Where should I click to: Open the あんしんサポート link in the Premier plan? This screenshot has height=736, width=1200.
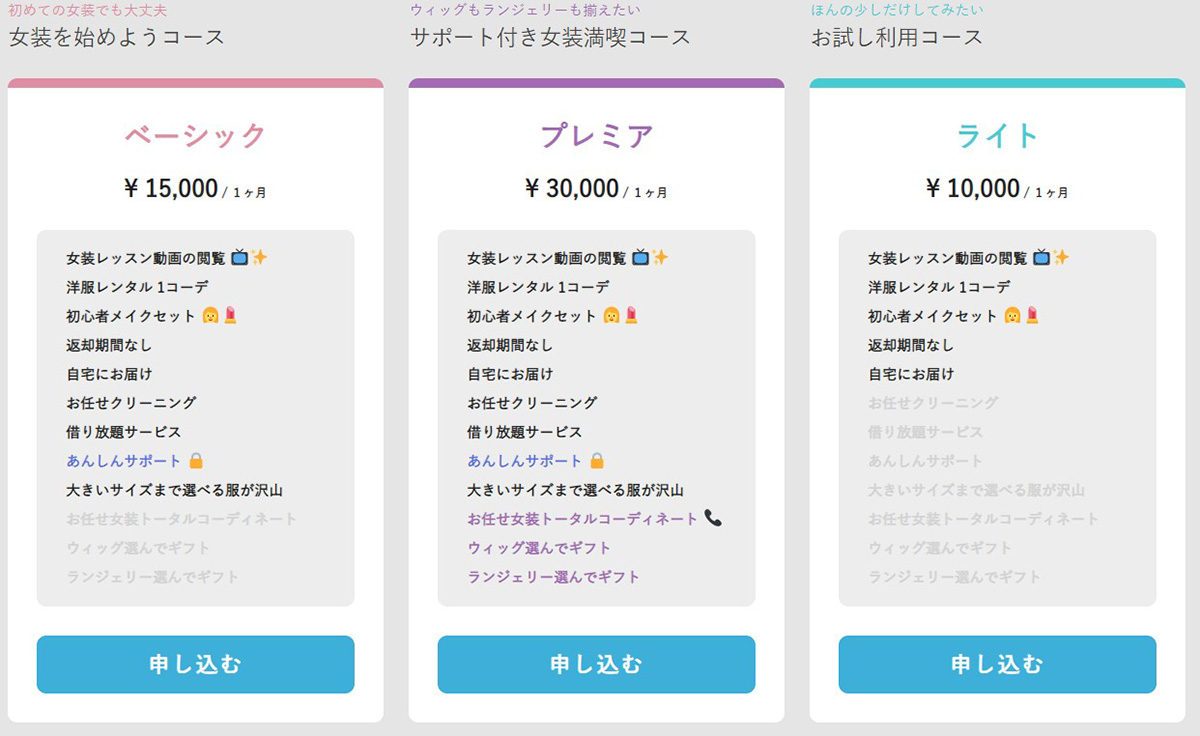click(x=525, y=461)
